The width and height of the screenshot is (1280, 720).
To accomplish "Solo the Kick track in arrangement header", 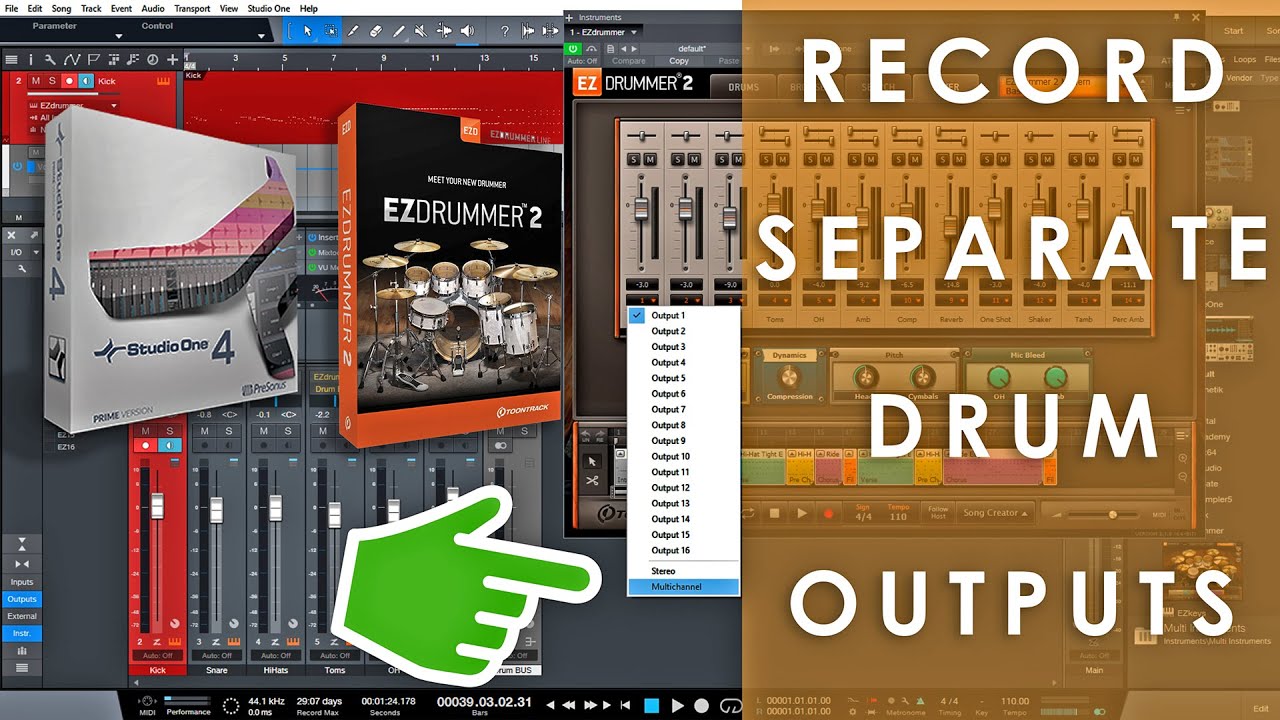I will click(x=51, y=80).
